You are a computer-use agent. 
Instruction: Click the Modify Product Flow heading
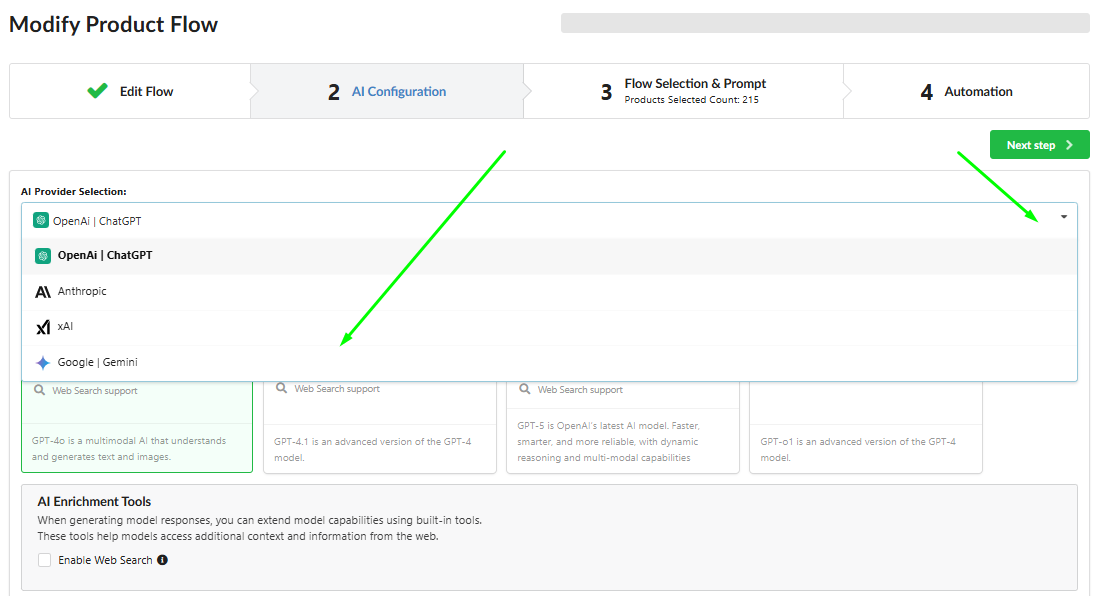113,25
